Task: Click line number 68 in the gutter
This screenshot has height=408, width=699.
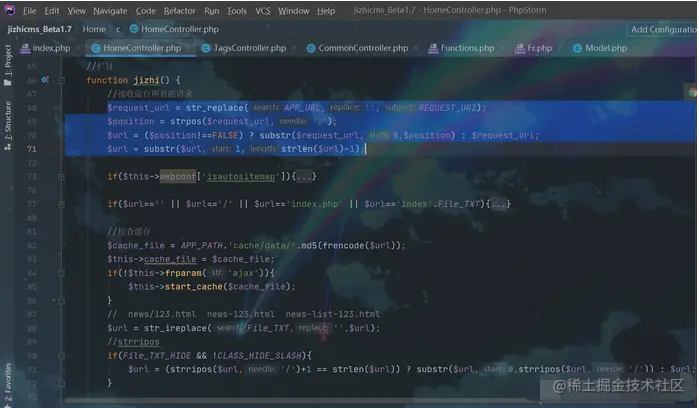Action: click(32, 108)
